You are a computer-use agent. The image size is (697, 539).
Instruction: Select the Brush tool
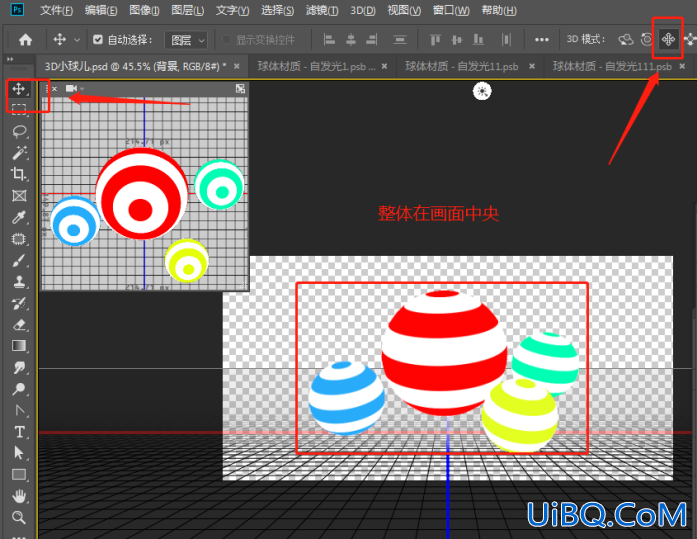click(19, 260)
